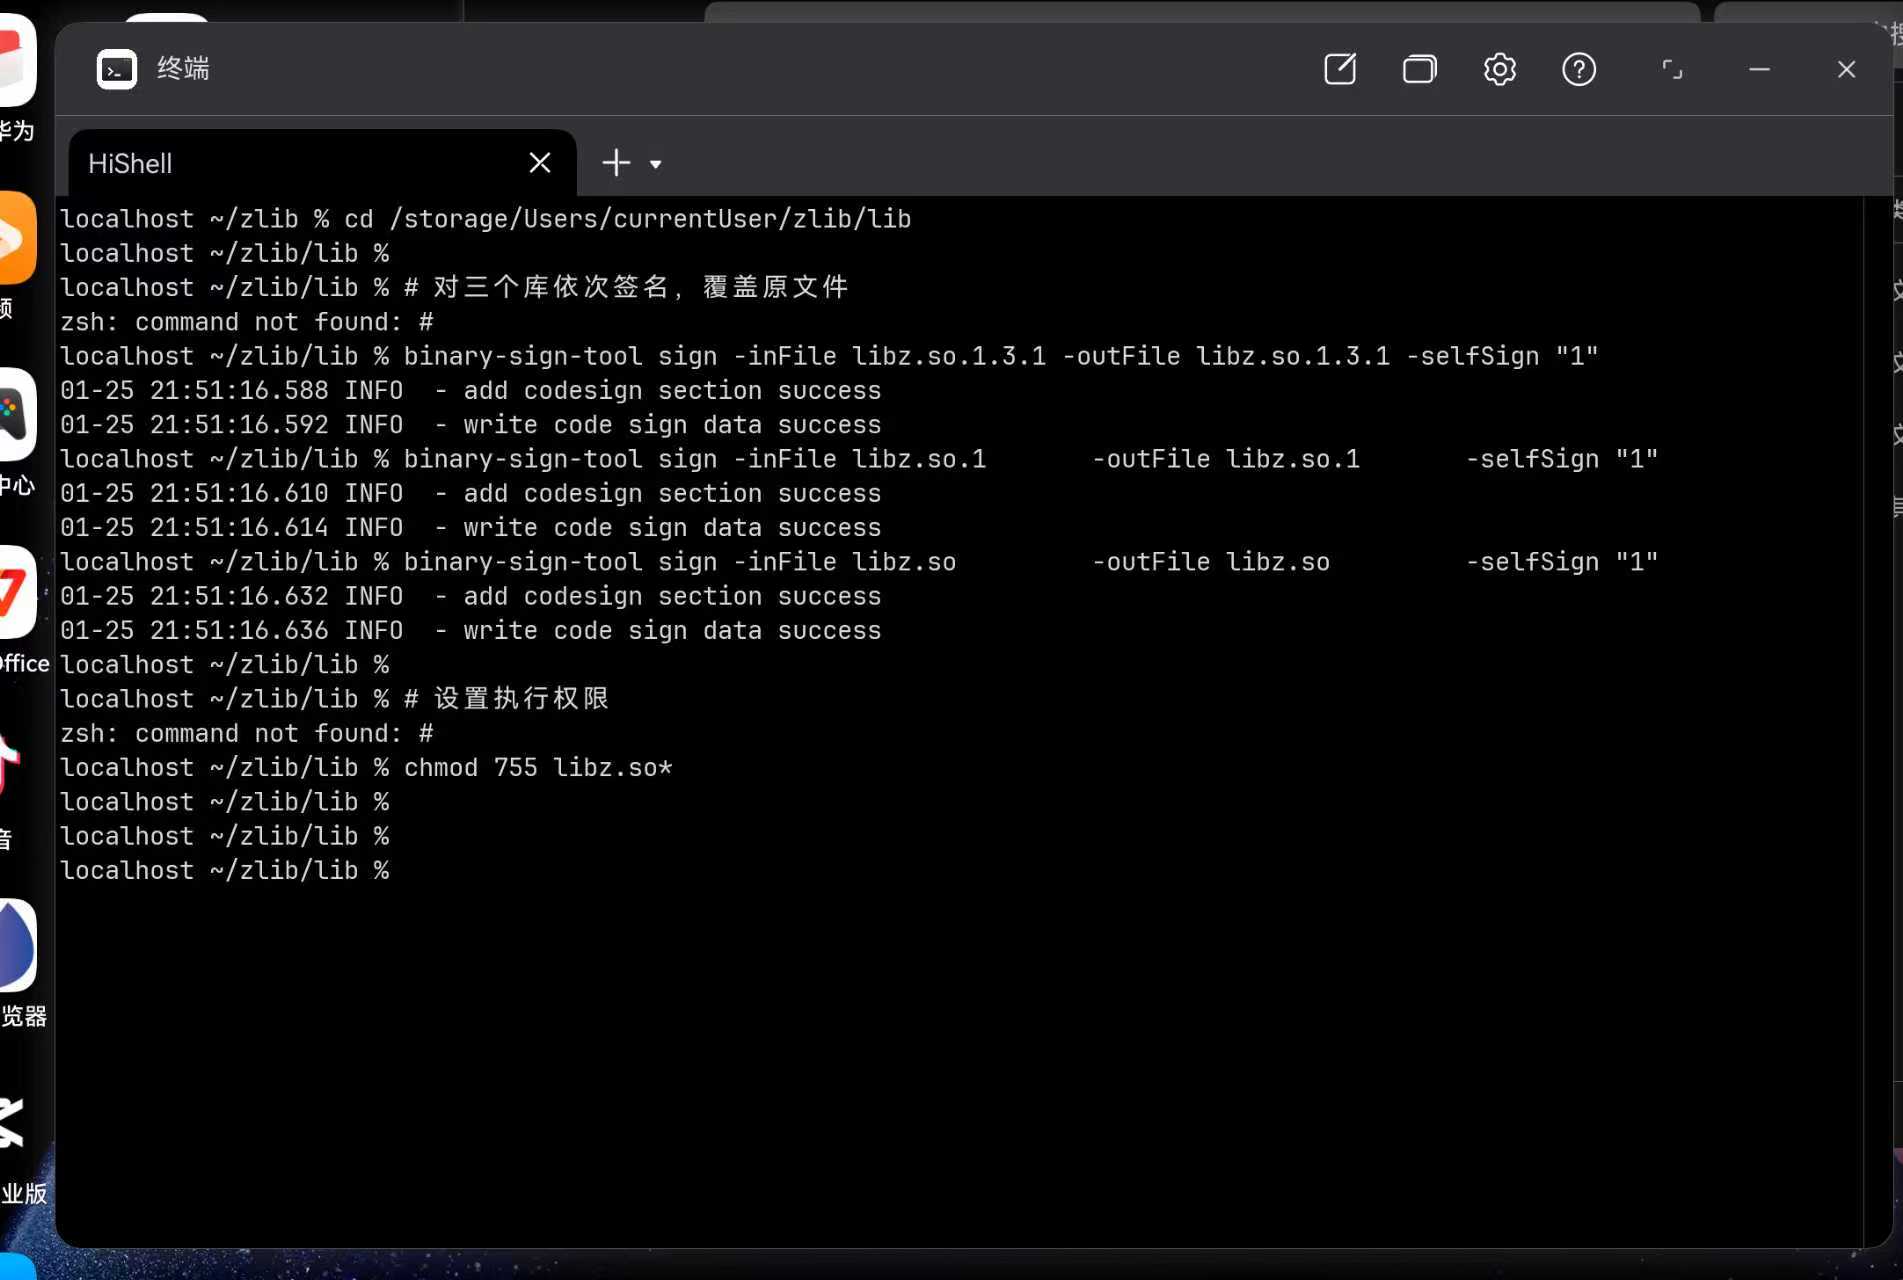Click the multi-window icon in title bar

tap(1419, 69)
